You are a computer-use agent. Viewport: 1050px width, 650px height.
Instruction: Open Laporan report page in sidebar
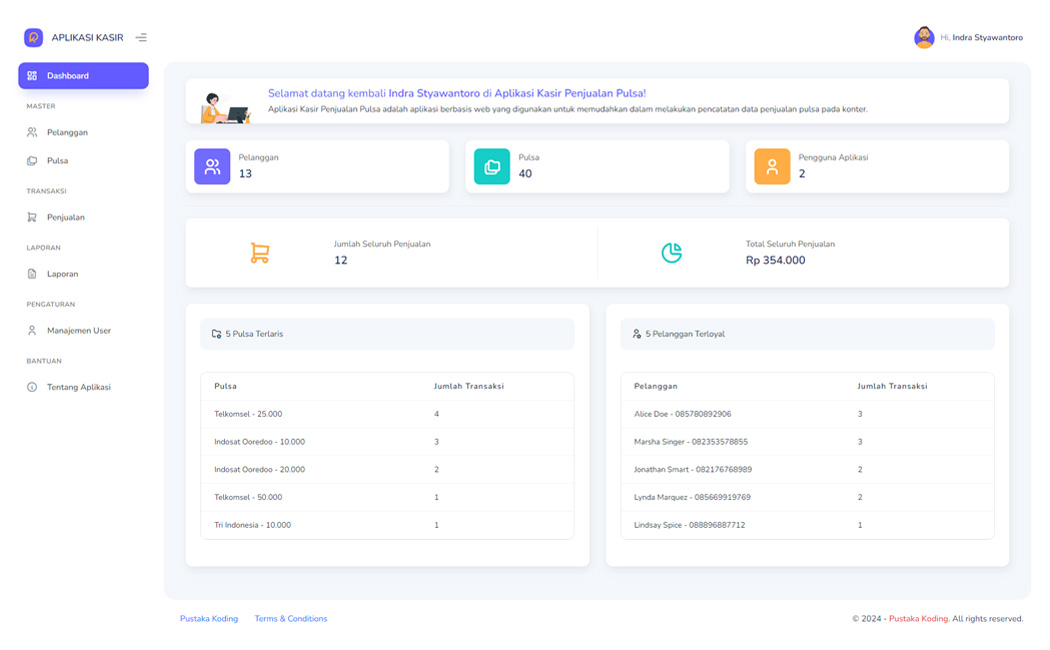(x=62, y=274)
